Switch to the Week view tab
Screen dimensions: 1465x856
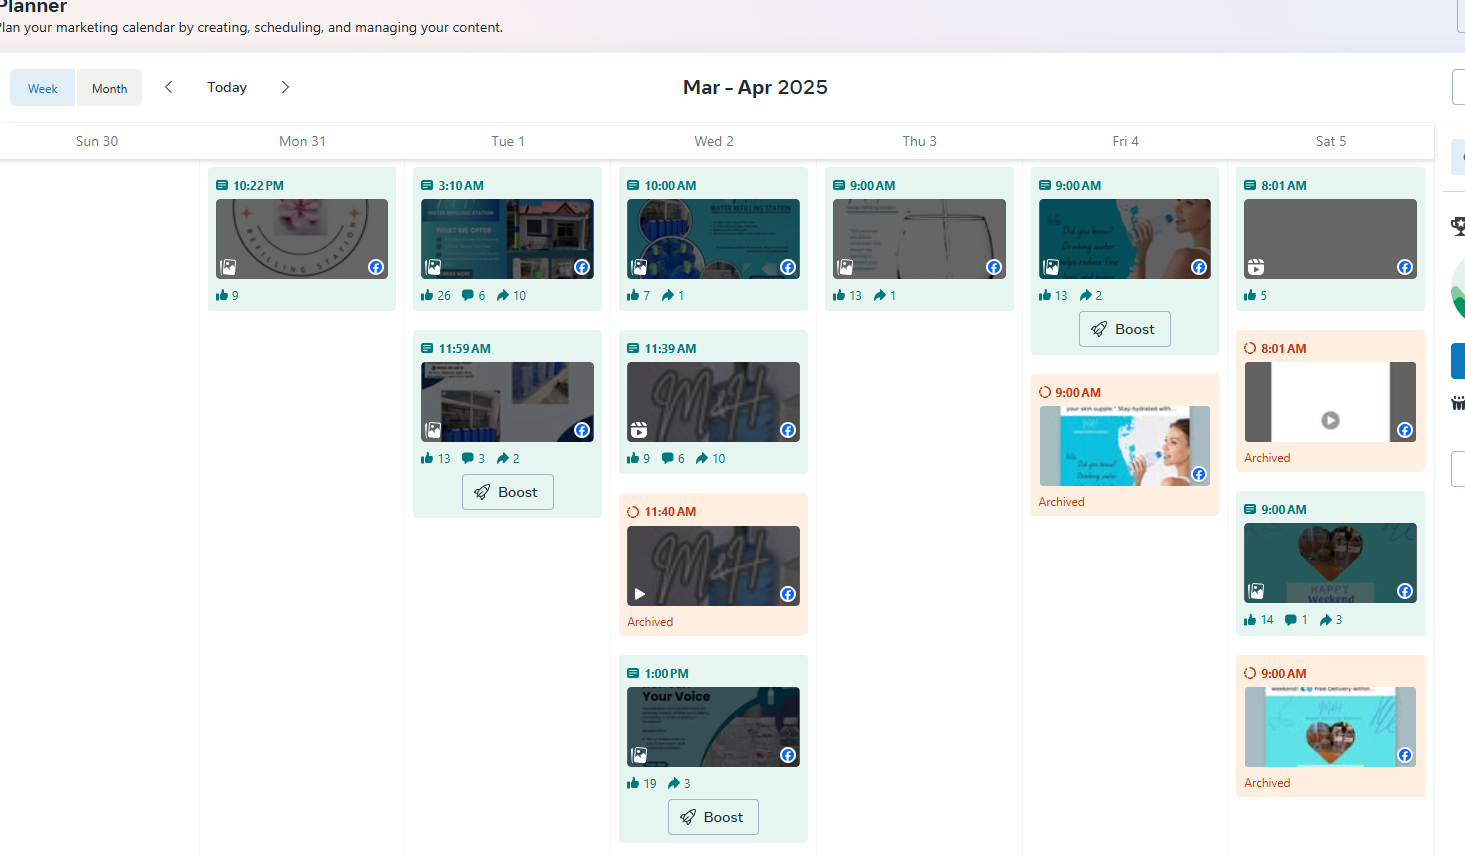pyautogui.click(x=43, y=88)
